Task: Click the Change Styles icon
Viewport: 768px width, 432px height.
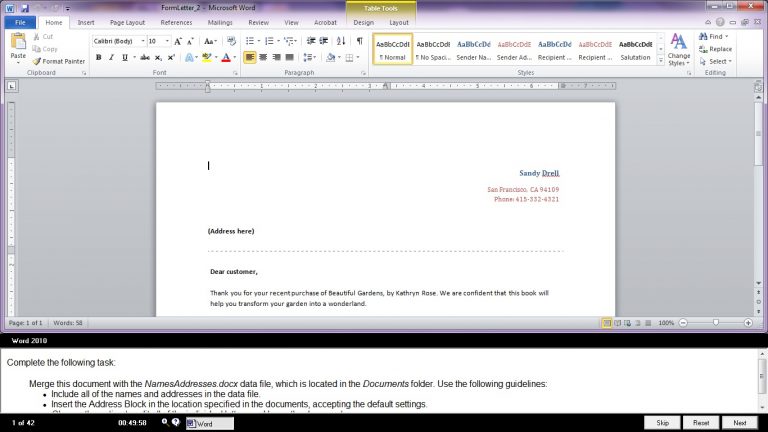Action: pos(679,48)
